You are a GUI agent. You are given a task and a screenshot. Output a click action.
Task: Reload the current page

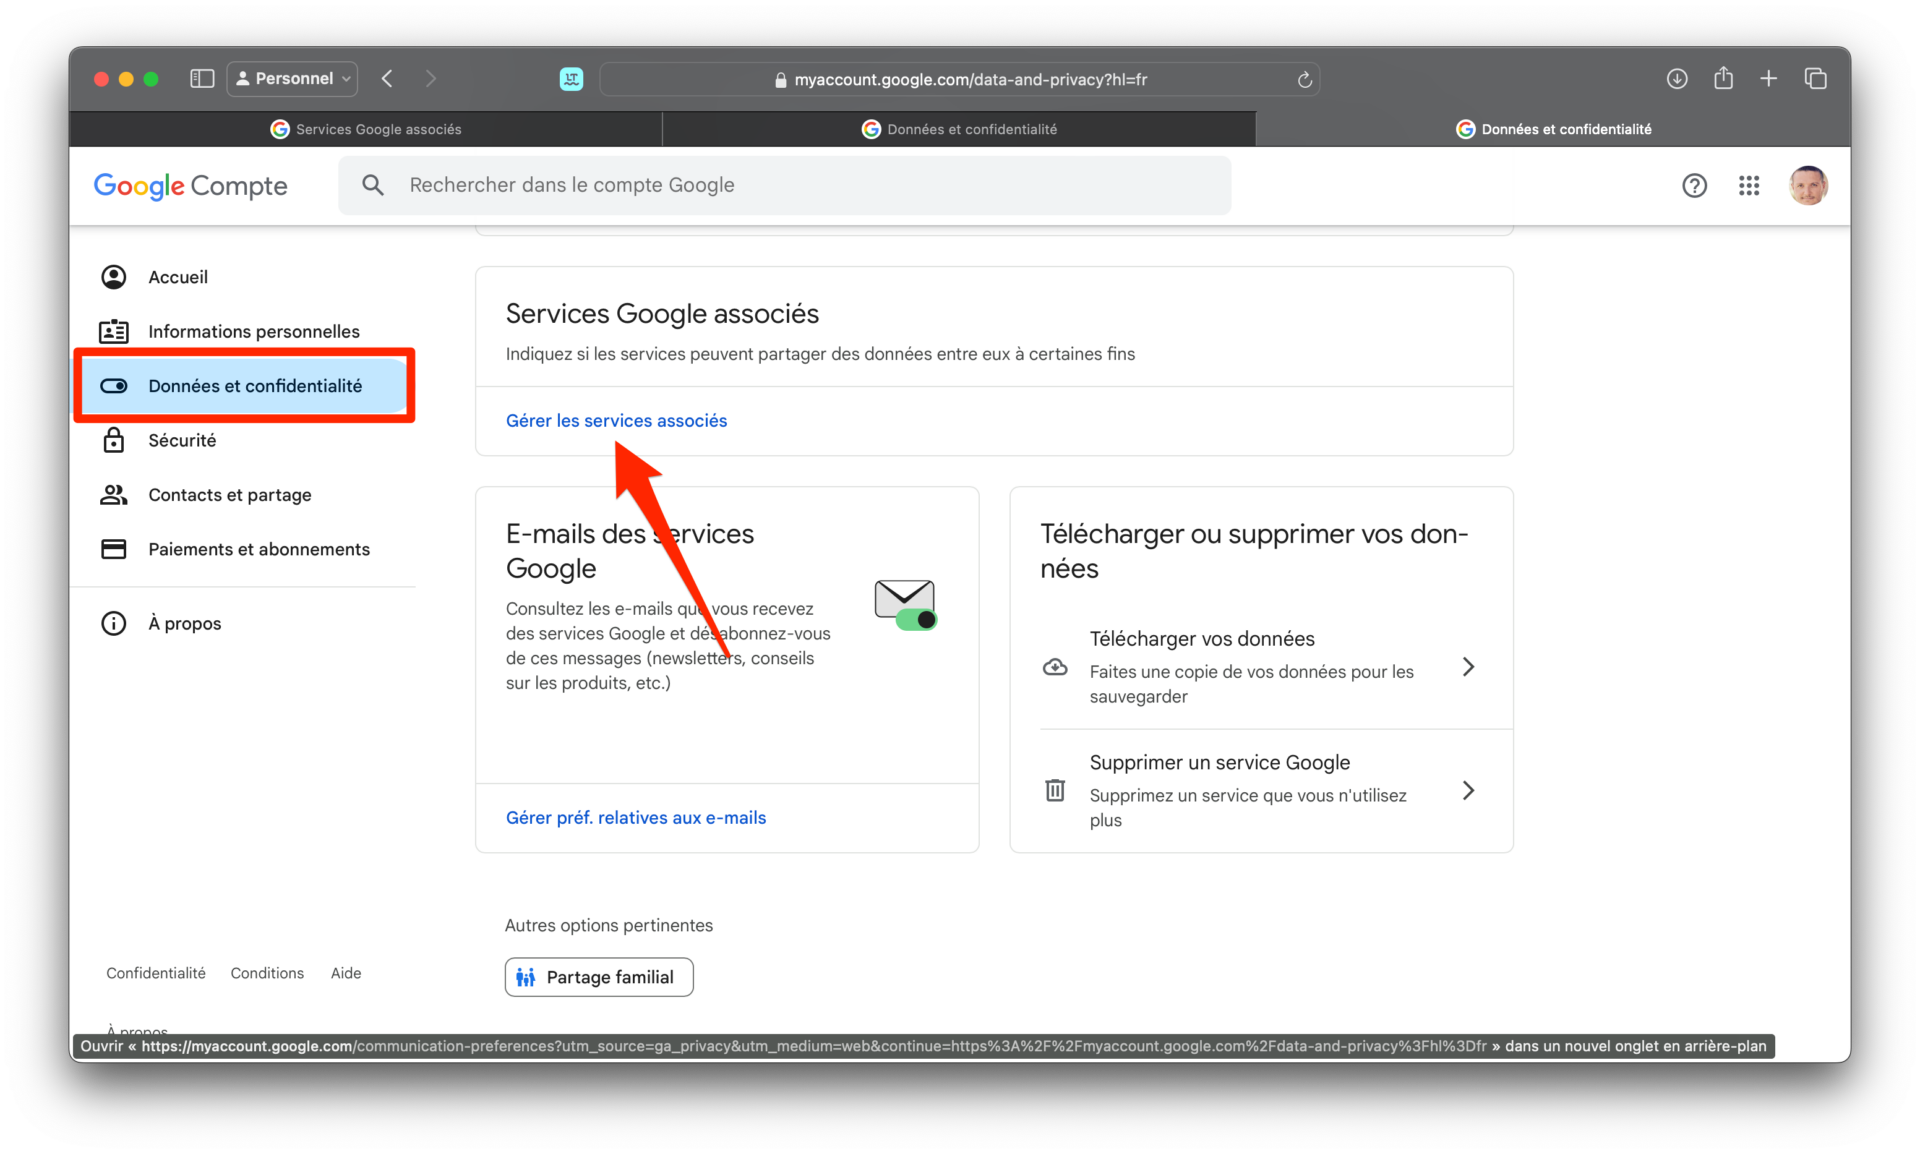(x=1304, y=79)
